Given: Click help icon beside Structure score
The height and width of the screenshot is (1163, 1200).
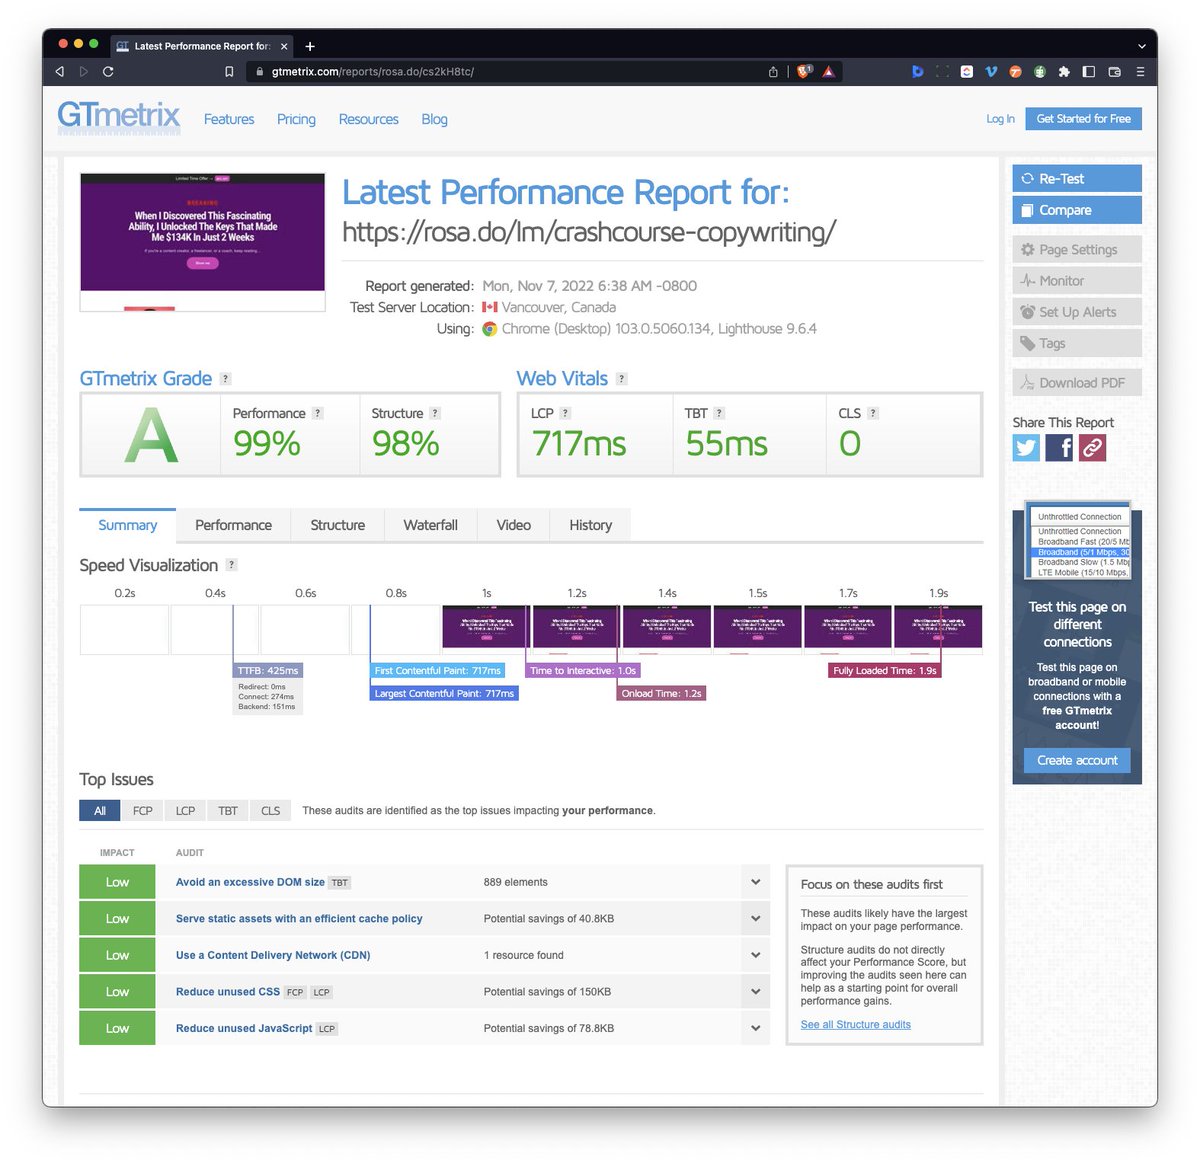Looking at the screenshot, I should click(x=435, y=413).
